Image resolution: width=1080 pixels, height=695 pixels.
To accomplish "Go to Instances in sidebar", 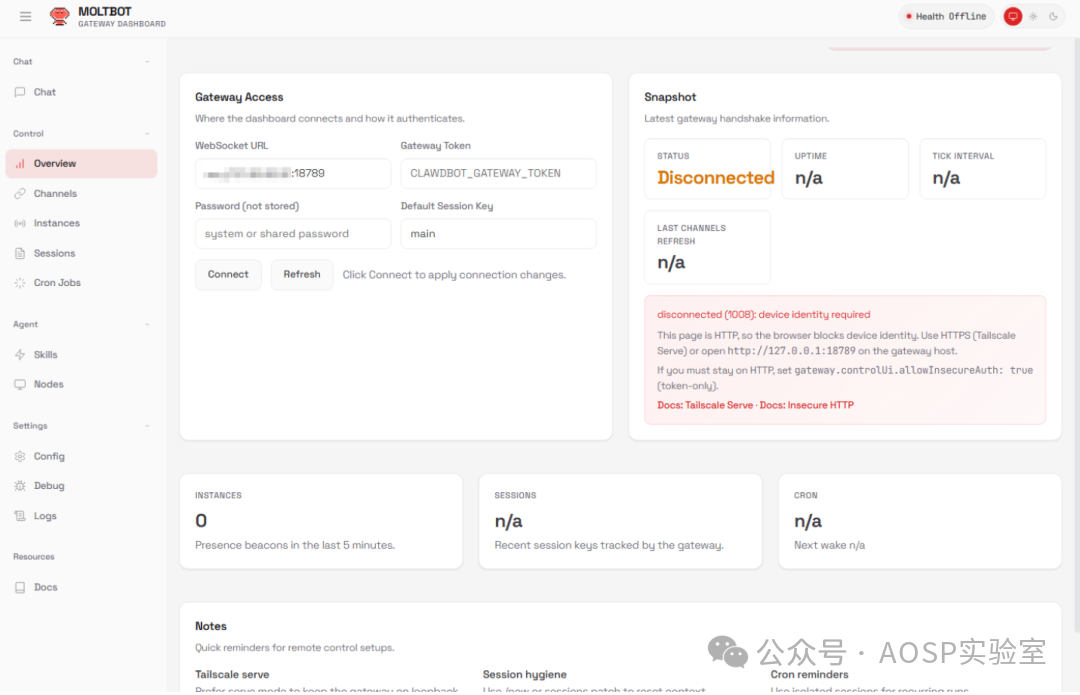I will click(x=56, y=223).
